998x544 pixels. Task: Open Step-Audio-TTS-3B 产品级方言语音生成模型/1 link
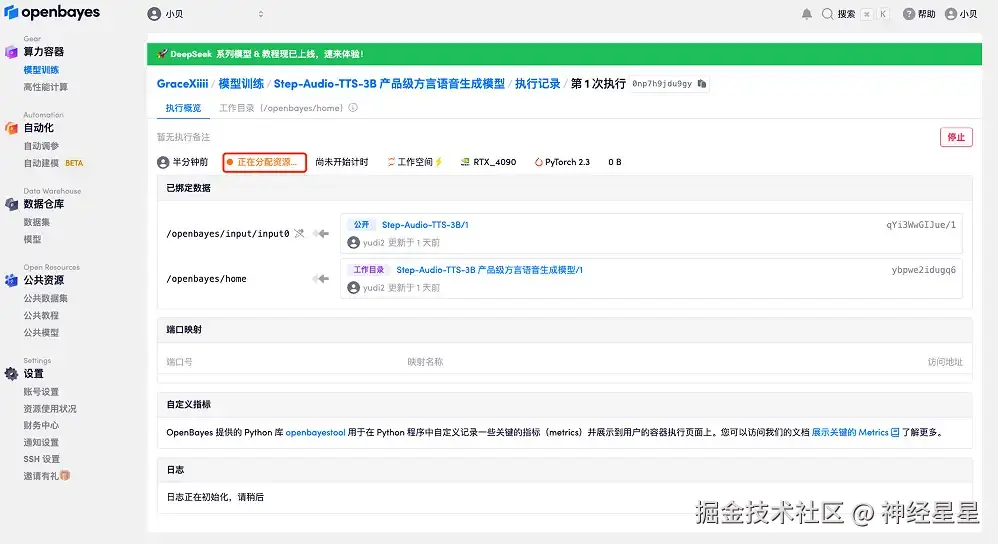coord(489,270)
